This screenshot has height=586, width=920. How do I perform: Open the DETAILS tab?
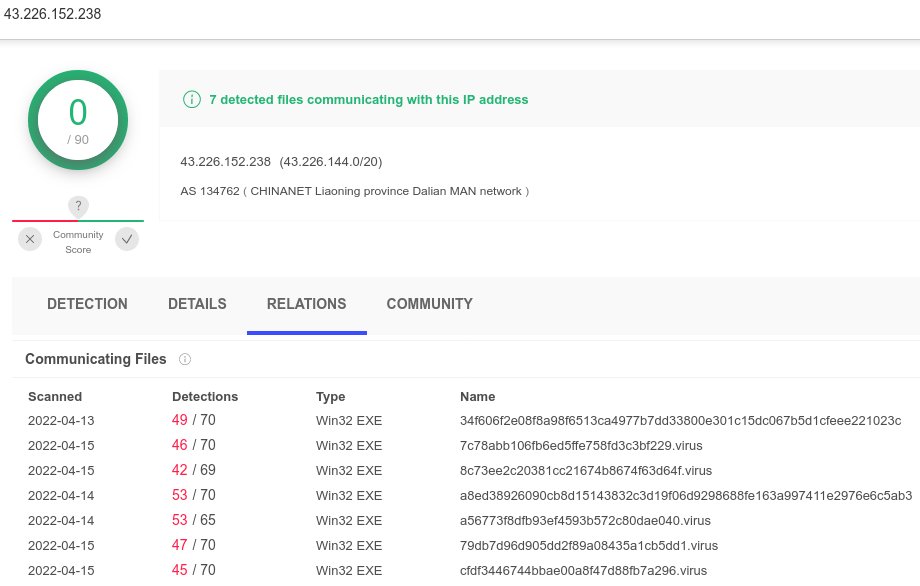pyautogui.click(x=197, y=304)
